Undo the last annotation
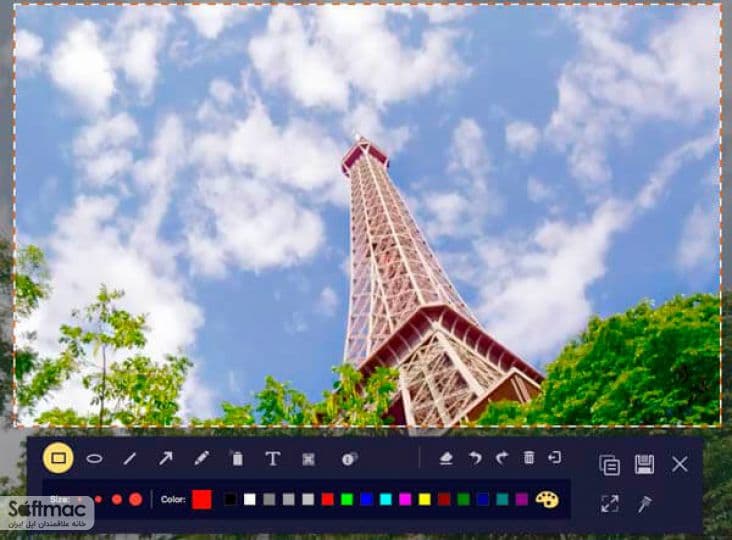Screen dimensions: 732x540 [x=476, y=458]
